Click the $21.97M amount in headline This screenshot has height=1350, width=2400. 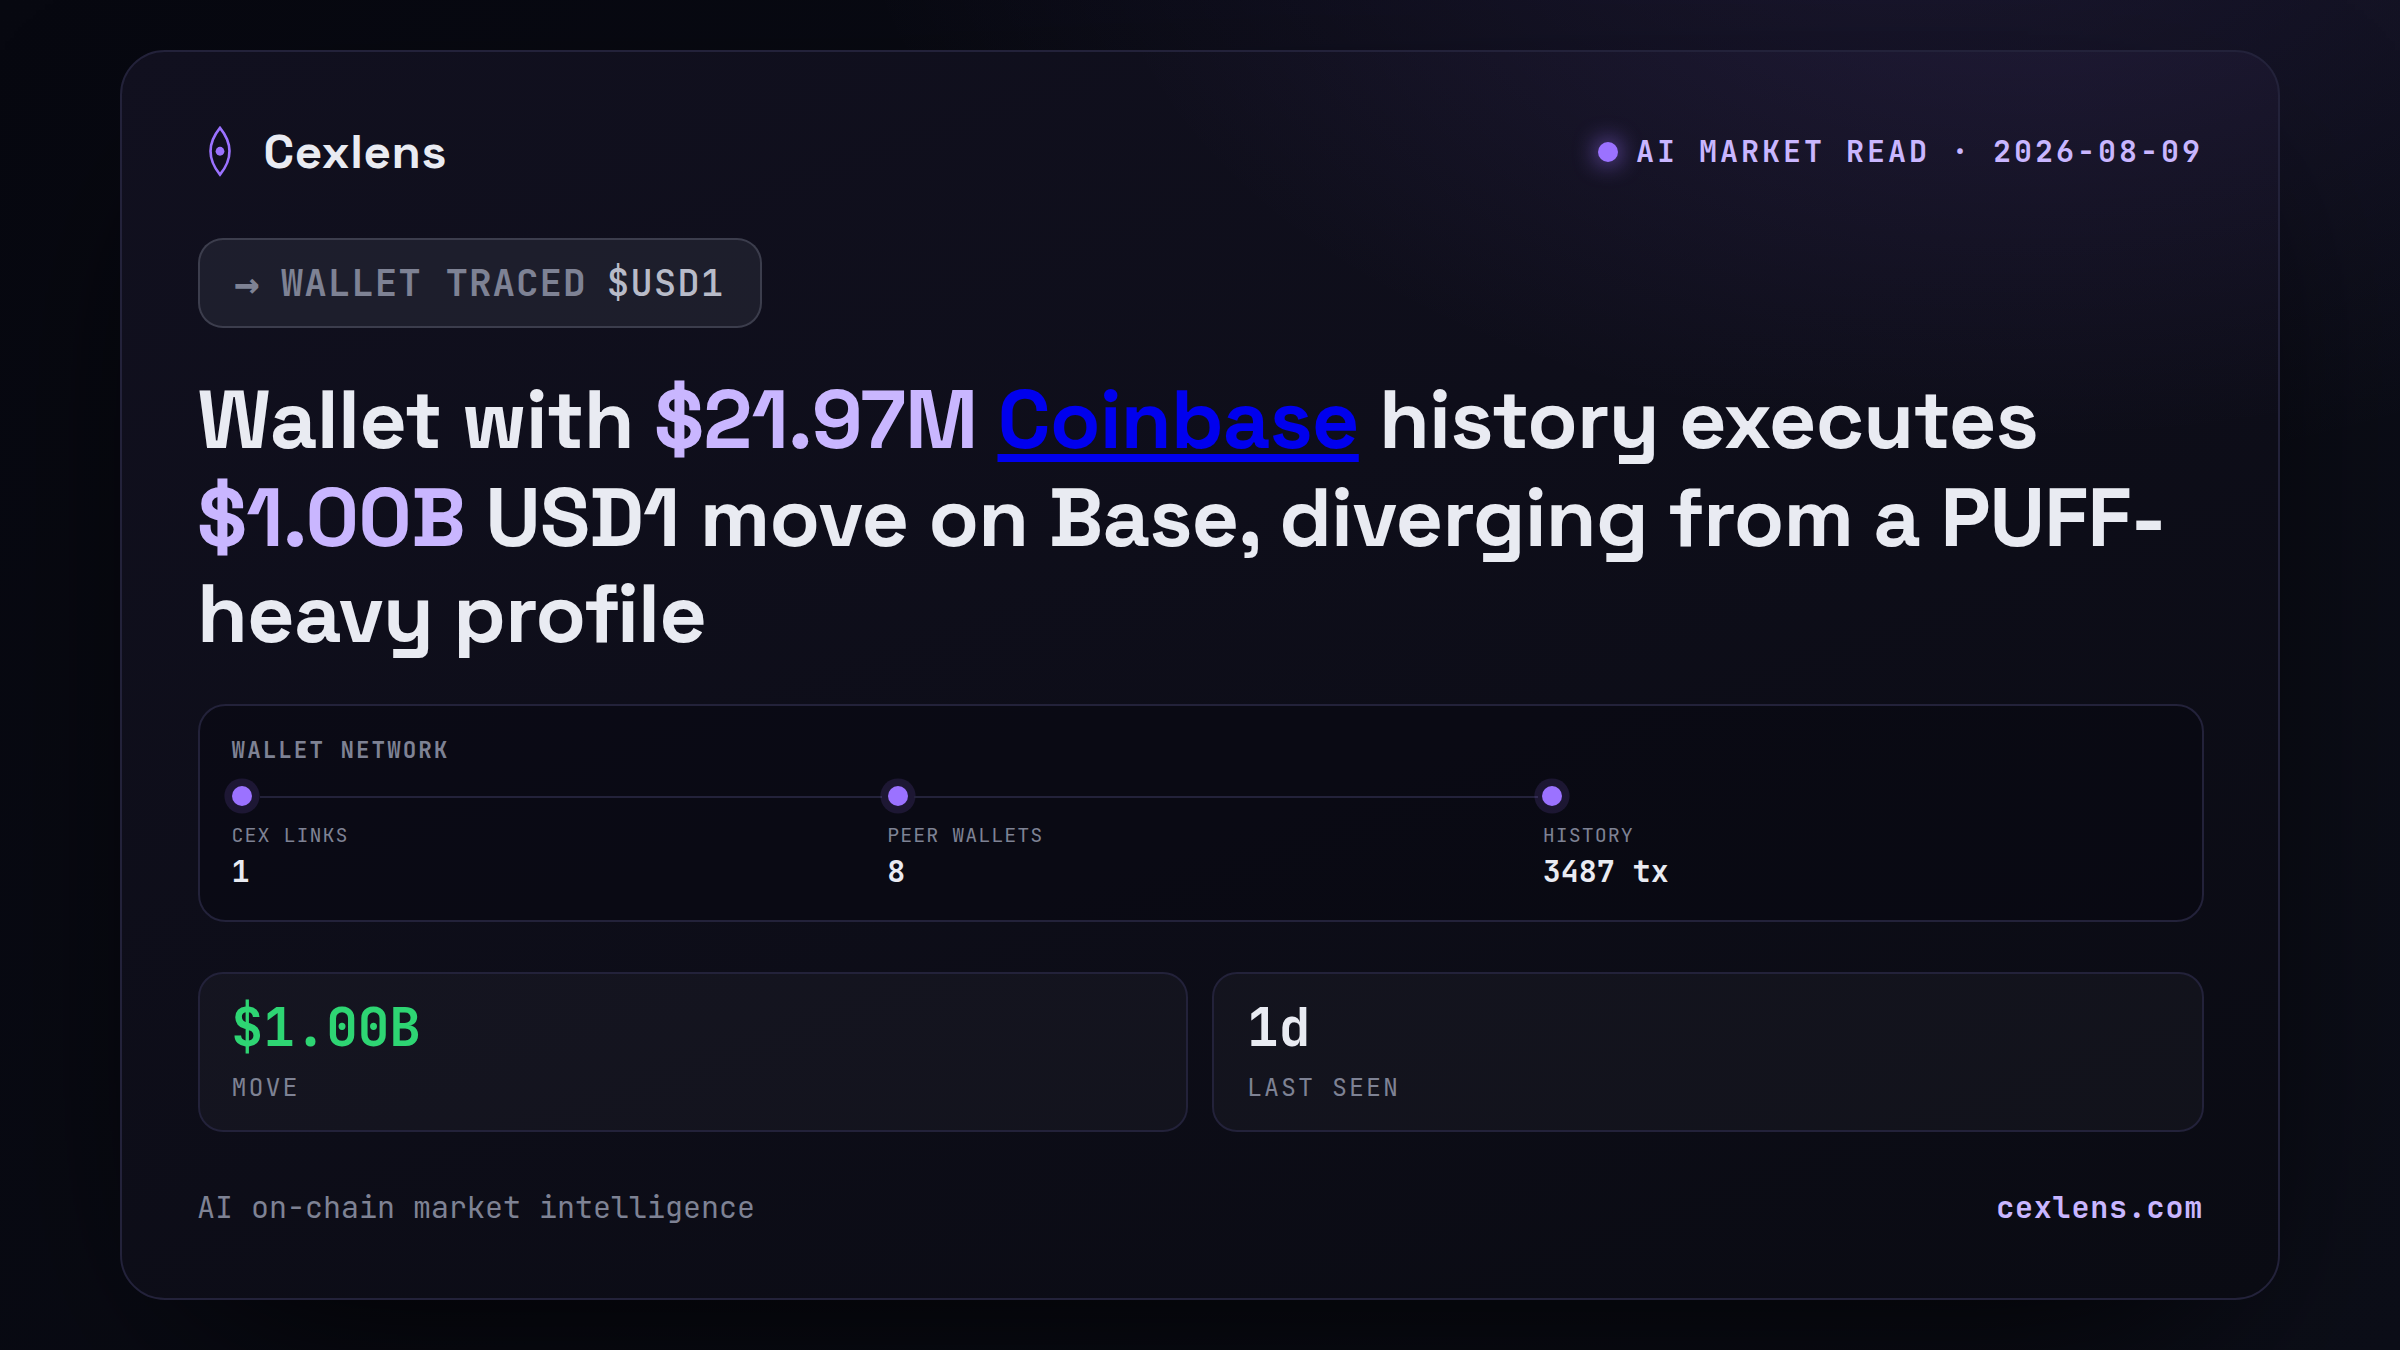click(815, 421)
